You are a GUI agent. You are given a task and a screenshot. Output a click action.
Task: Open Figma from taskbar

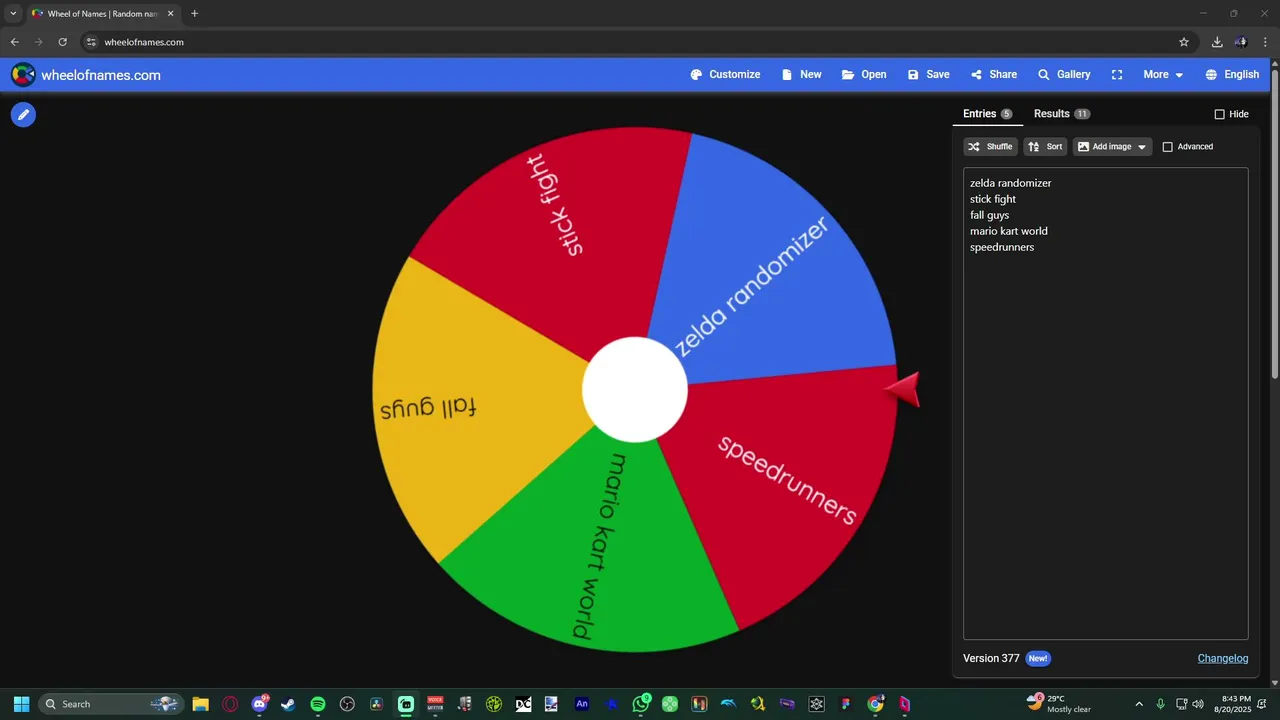[x=846, y=704]
